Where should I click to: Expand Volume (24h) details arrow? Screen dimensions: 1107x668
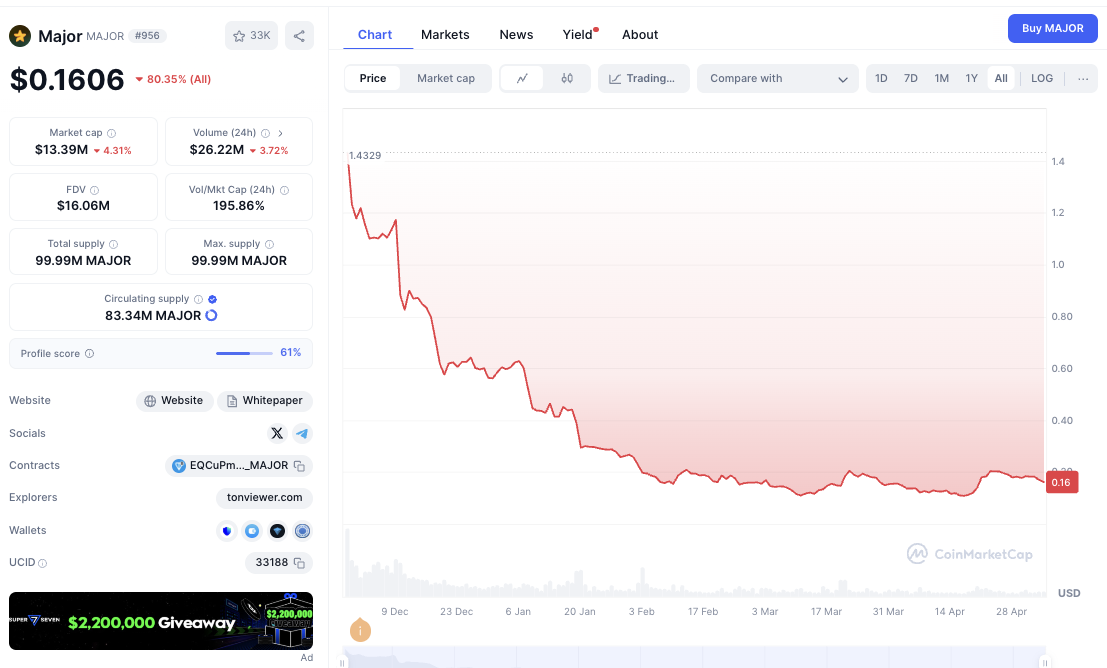(x=280, y=133)
